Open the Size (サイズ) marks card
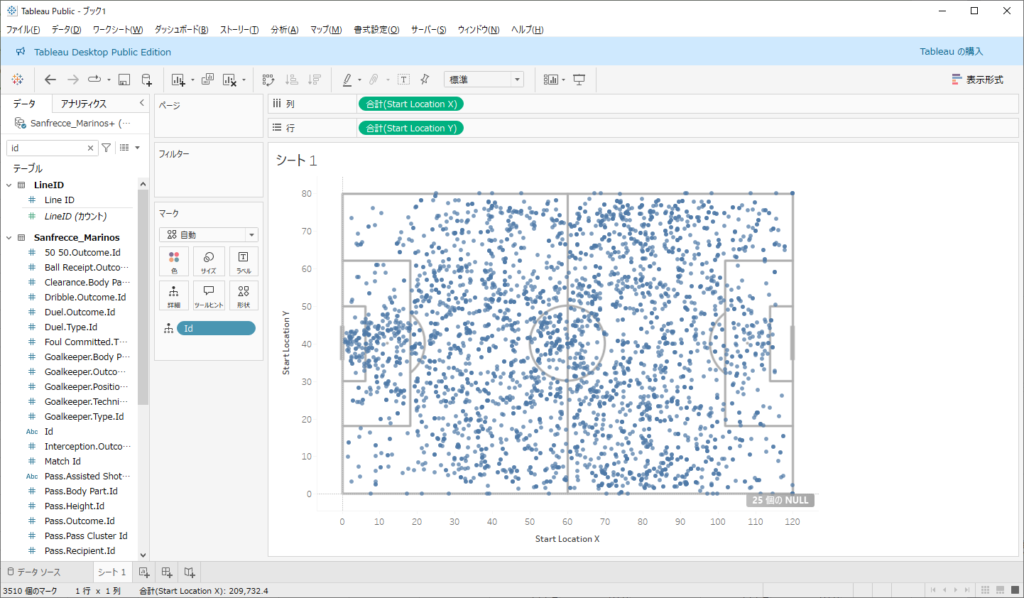1024x598 pixels. [x=208, y=262]
